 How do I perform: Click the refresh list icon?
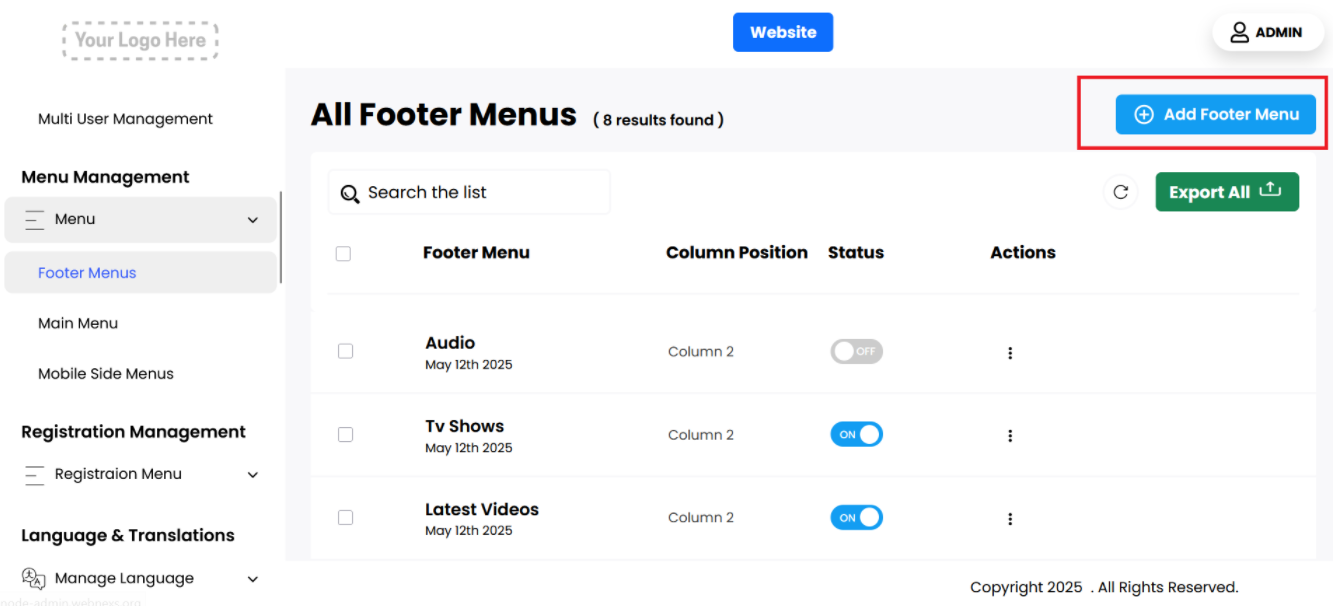pos(1120,192)
